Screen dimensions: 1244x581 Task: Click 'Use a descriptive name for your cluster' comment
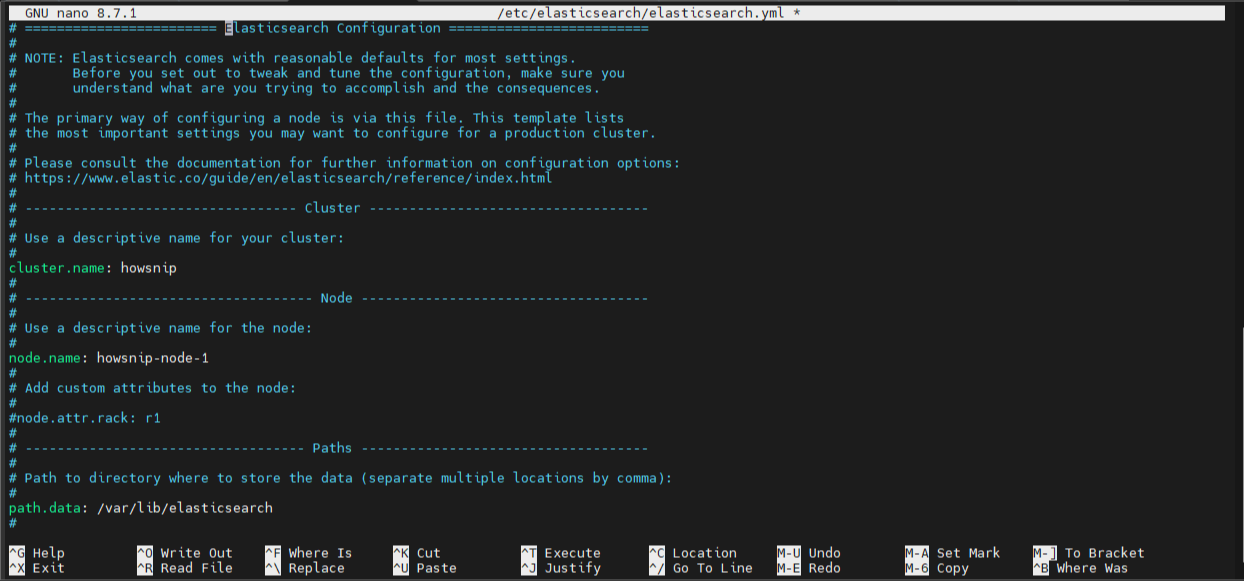[x=177, y=238]
